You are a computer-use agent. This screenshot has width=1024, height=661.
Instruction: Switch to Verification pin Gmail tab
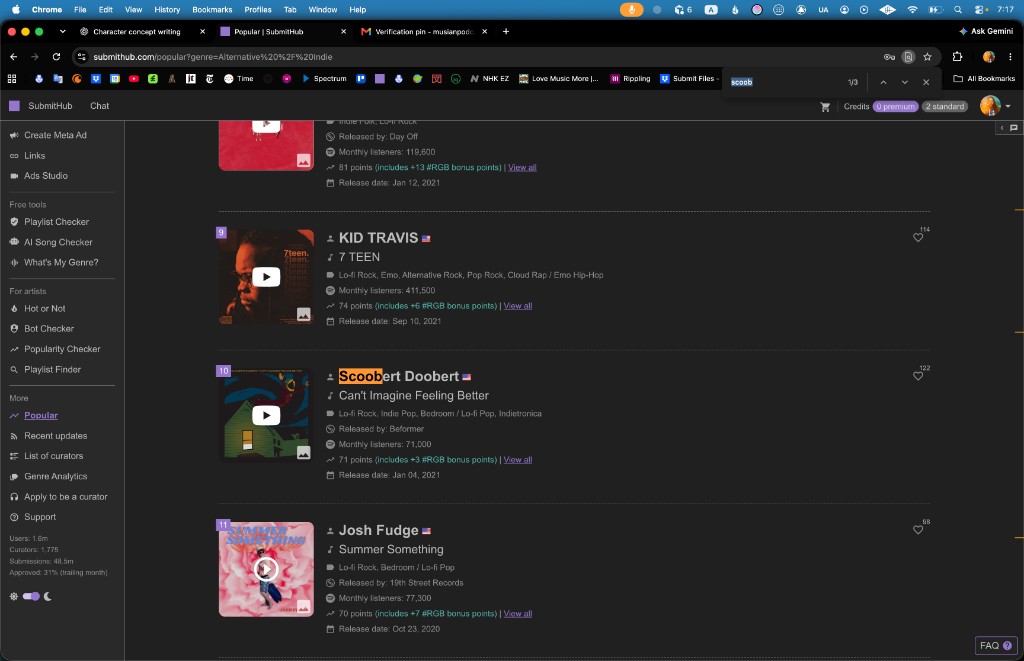pos(424,31)
